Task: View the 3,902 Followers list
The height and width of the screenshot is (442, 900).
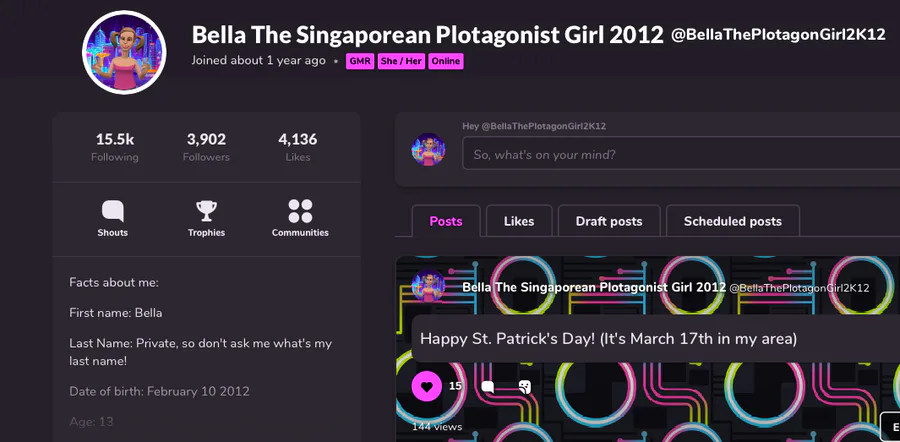Action: click(x=206, y=147)
